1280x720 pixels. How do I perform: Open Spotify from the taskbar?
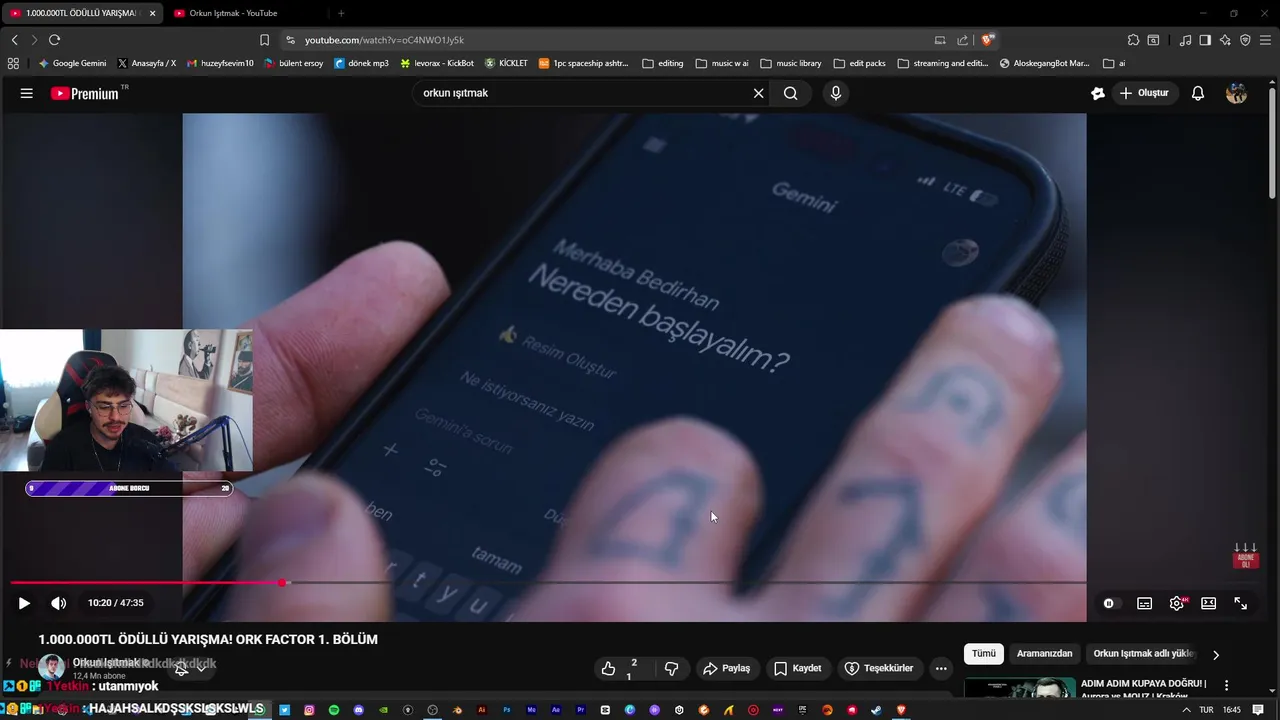334,710
